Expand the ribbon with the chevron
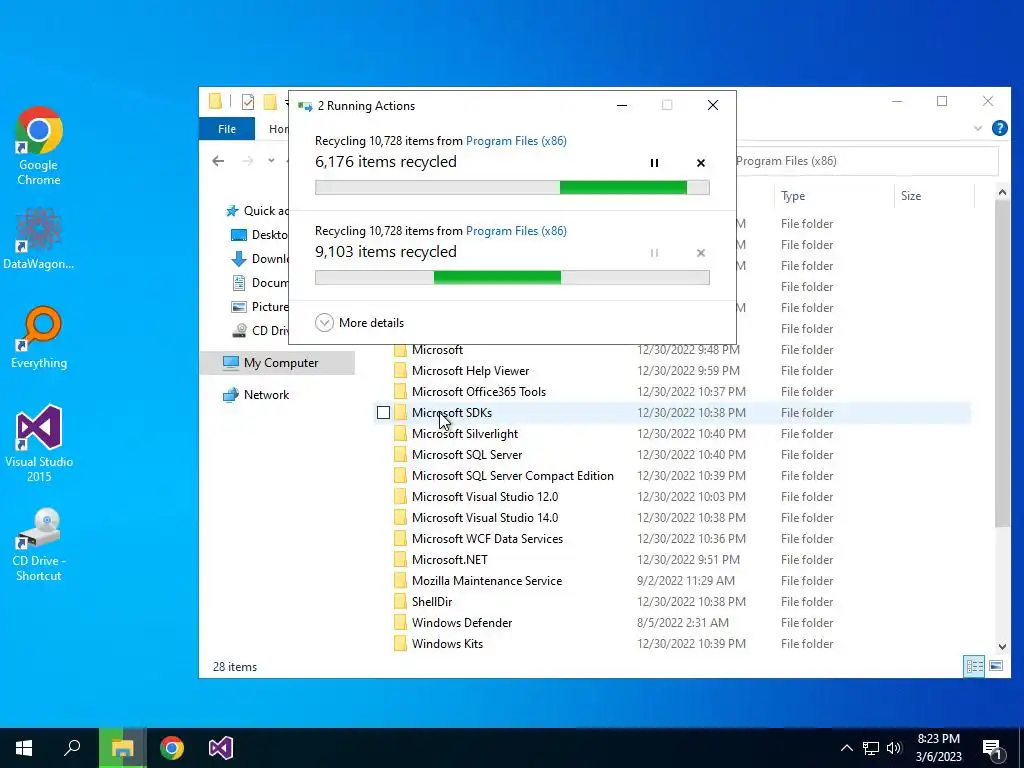This screenshot has height=768, width=1024. click(978, 128)
